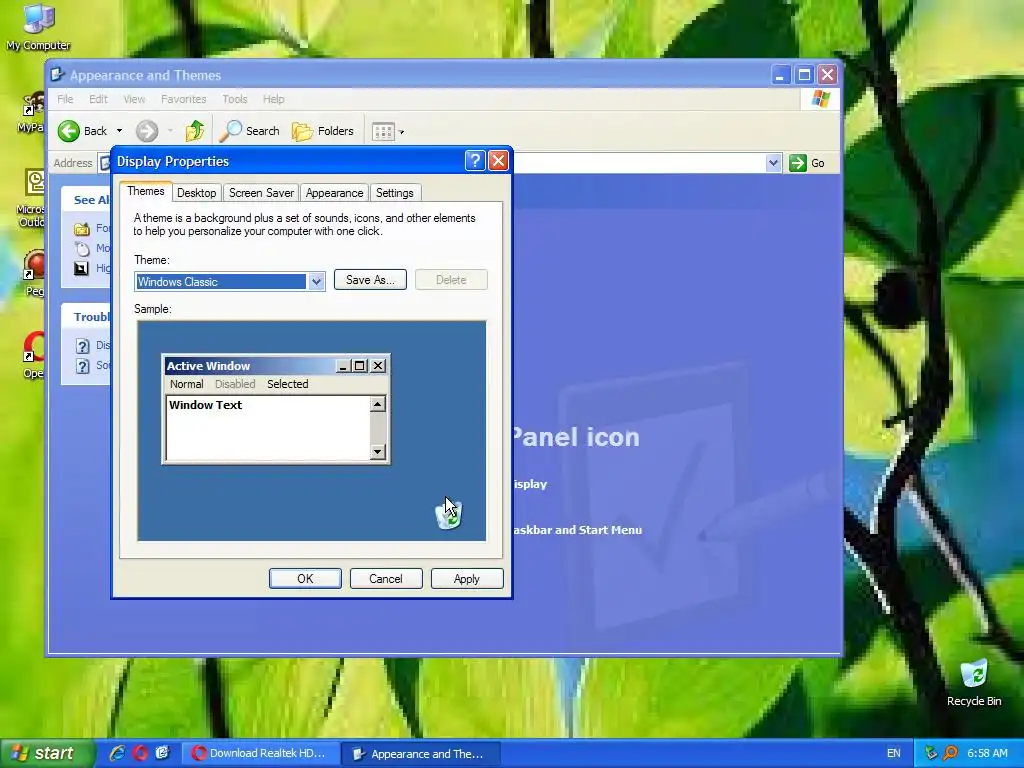Open the Help menu
The height and width of the screenshot is (768, 1024).
pyautogui.click(x=274, y=99)
